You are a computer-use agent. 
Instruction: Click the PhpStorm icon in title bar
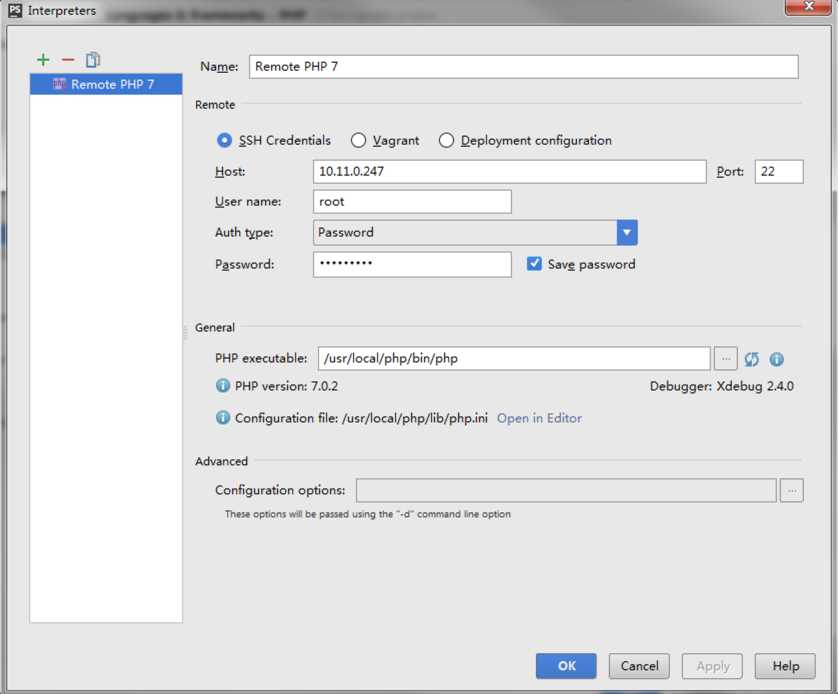coord(15,10)
